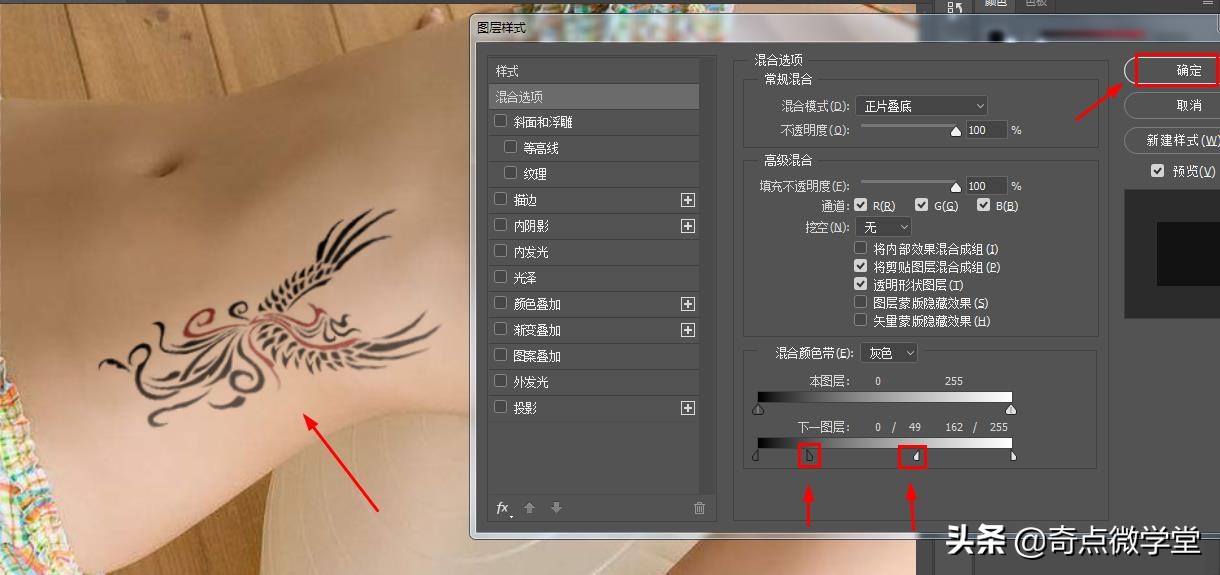Click the delete effect trash icon
The width and height of the screenshot is (1220, 575).
coord(699,508)
